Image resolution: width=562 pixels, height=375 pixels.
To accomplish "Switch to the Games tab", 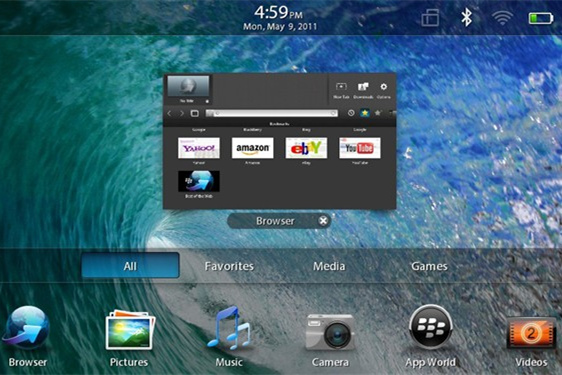I will tap(429, 266).
